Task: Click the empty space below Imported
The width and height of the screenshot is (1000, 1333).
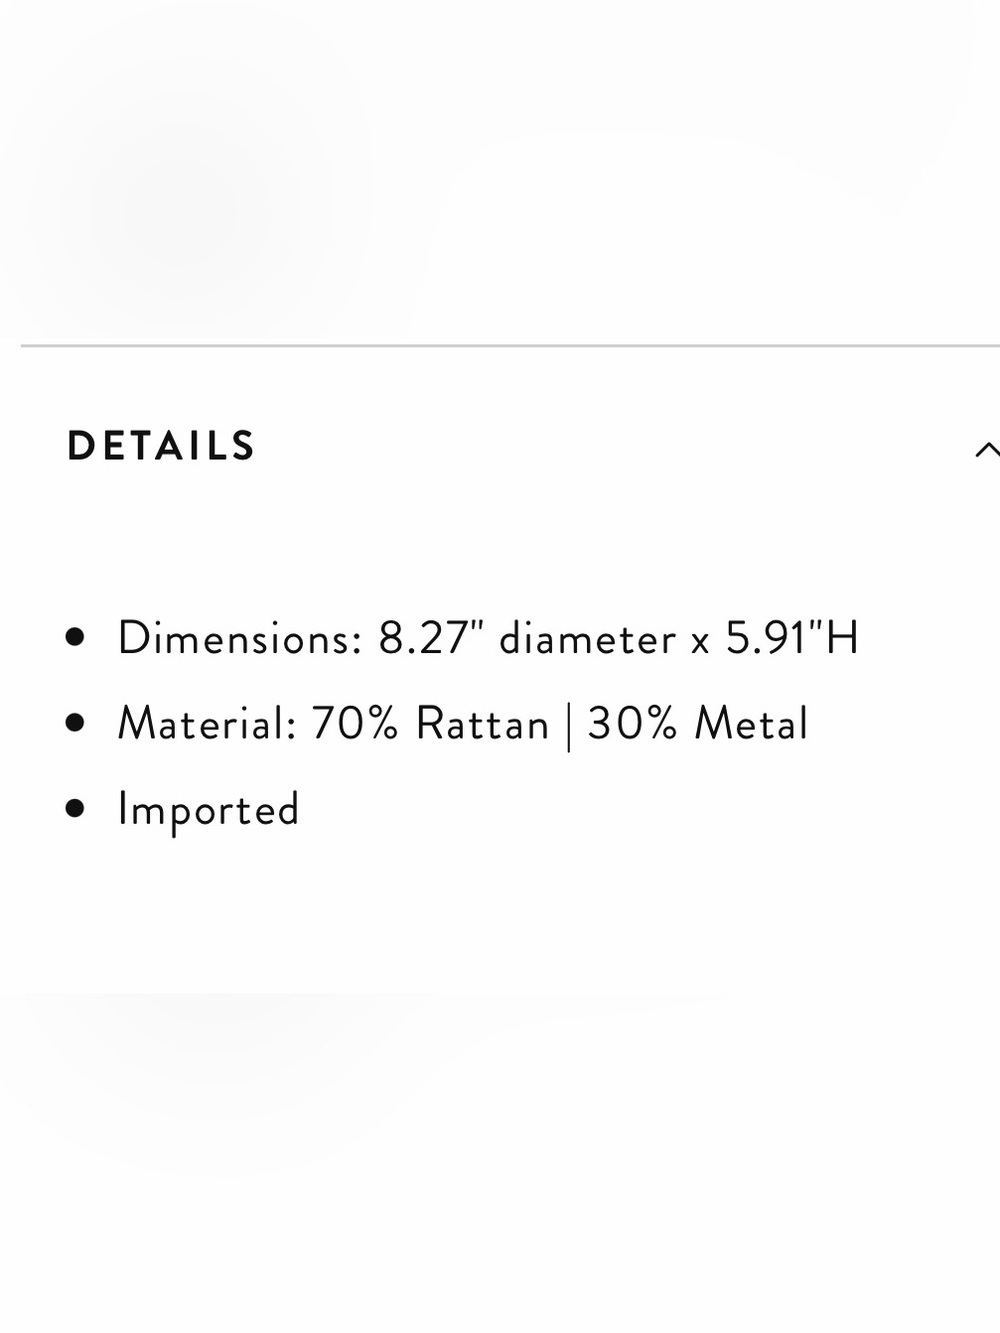Action: pyautogui.click(x=500, y=1080)
